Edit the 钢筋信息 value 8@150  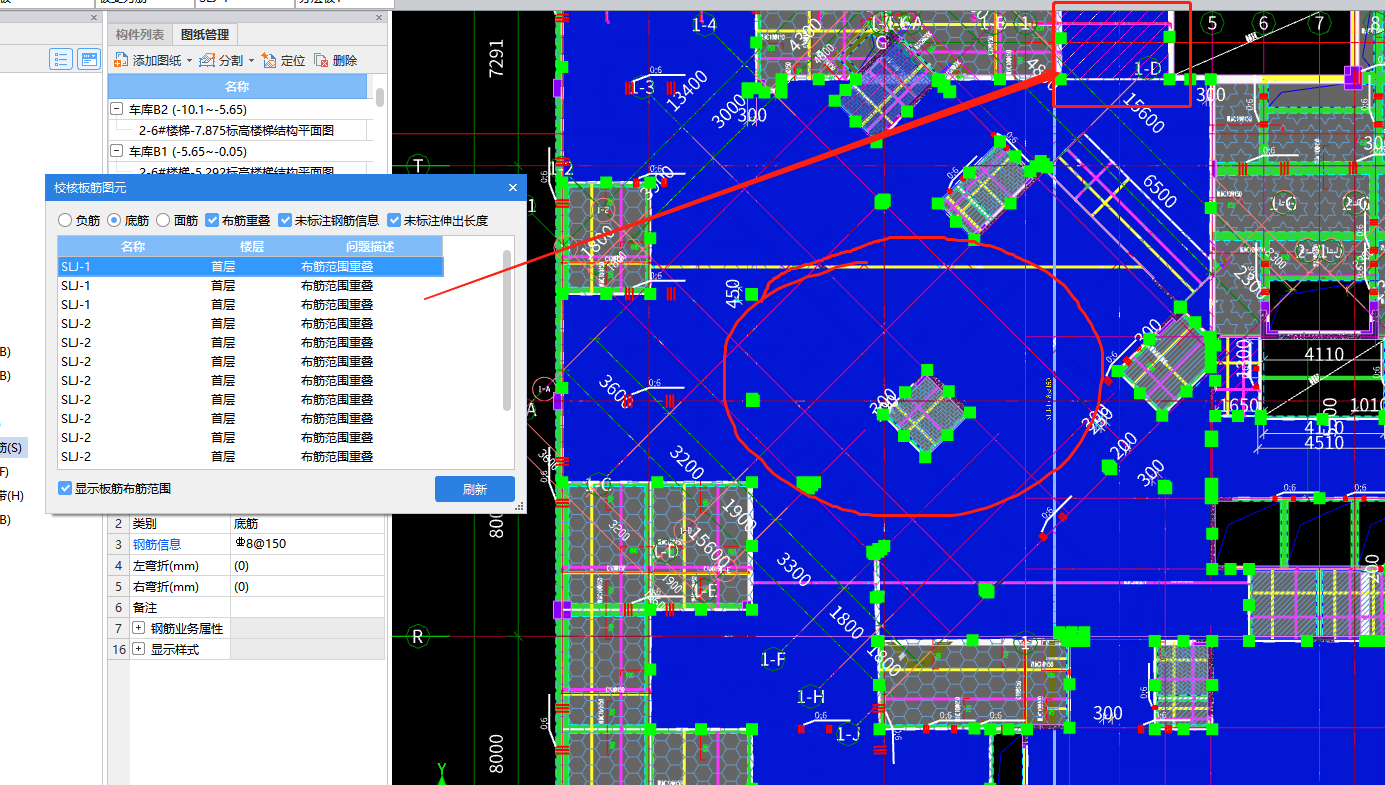(307, 544)
